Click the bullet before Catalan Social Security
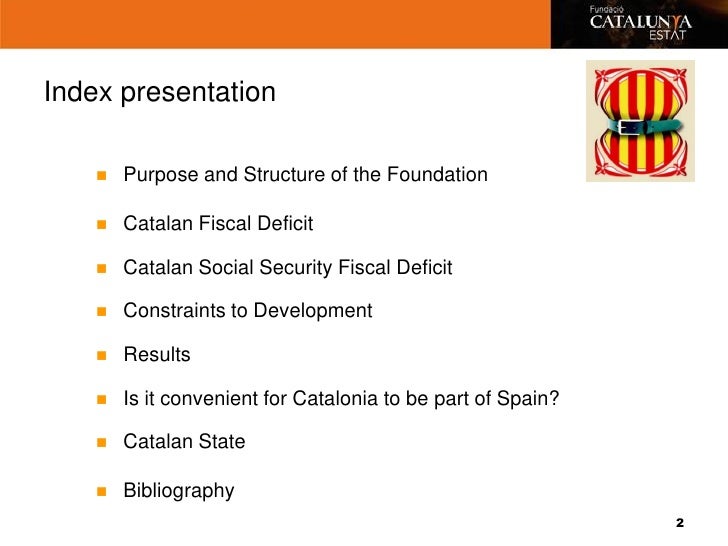Screen dimensions: 728x546 point(102,268)
